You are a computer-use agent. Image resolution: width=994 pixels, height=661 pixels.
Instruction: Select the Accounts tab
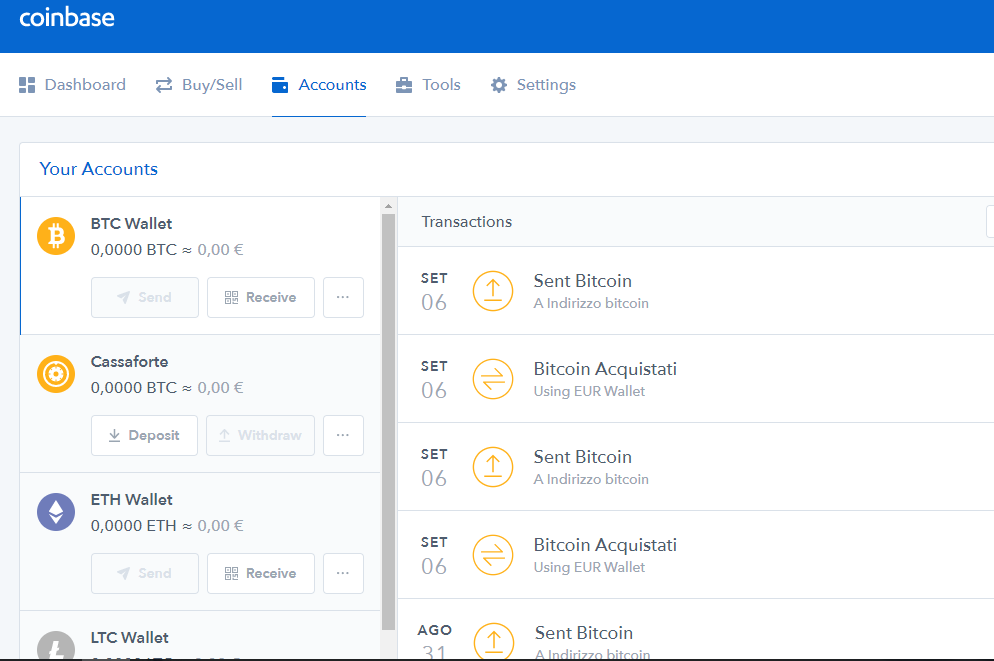point(319,85)
